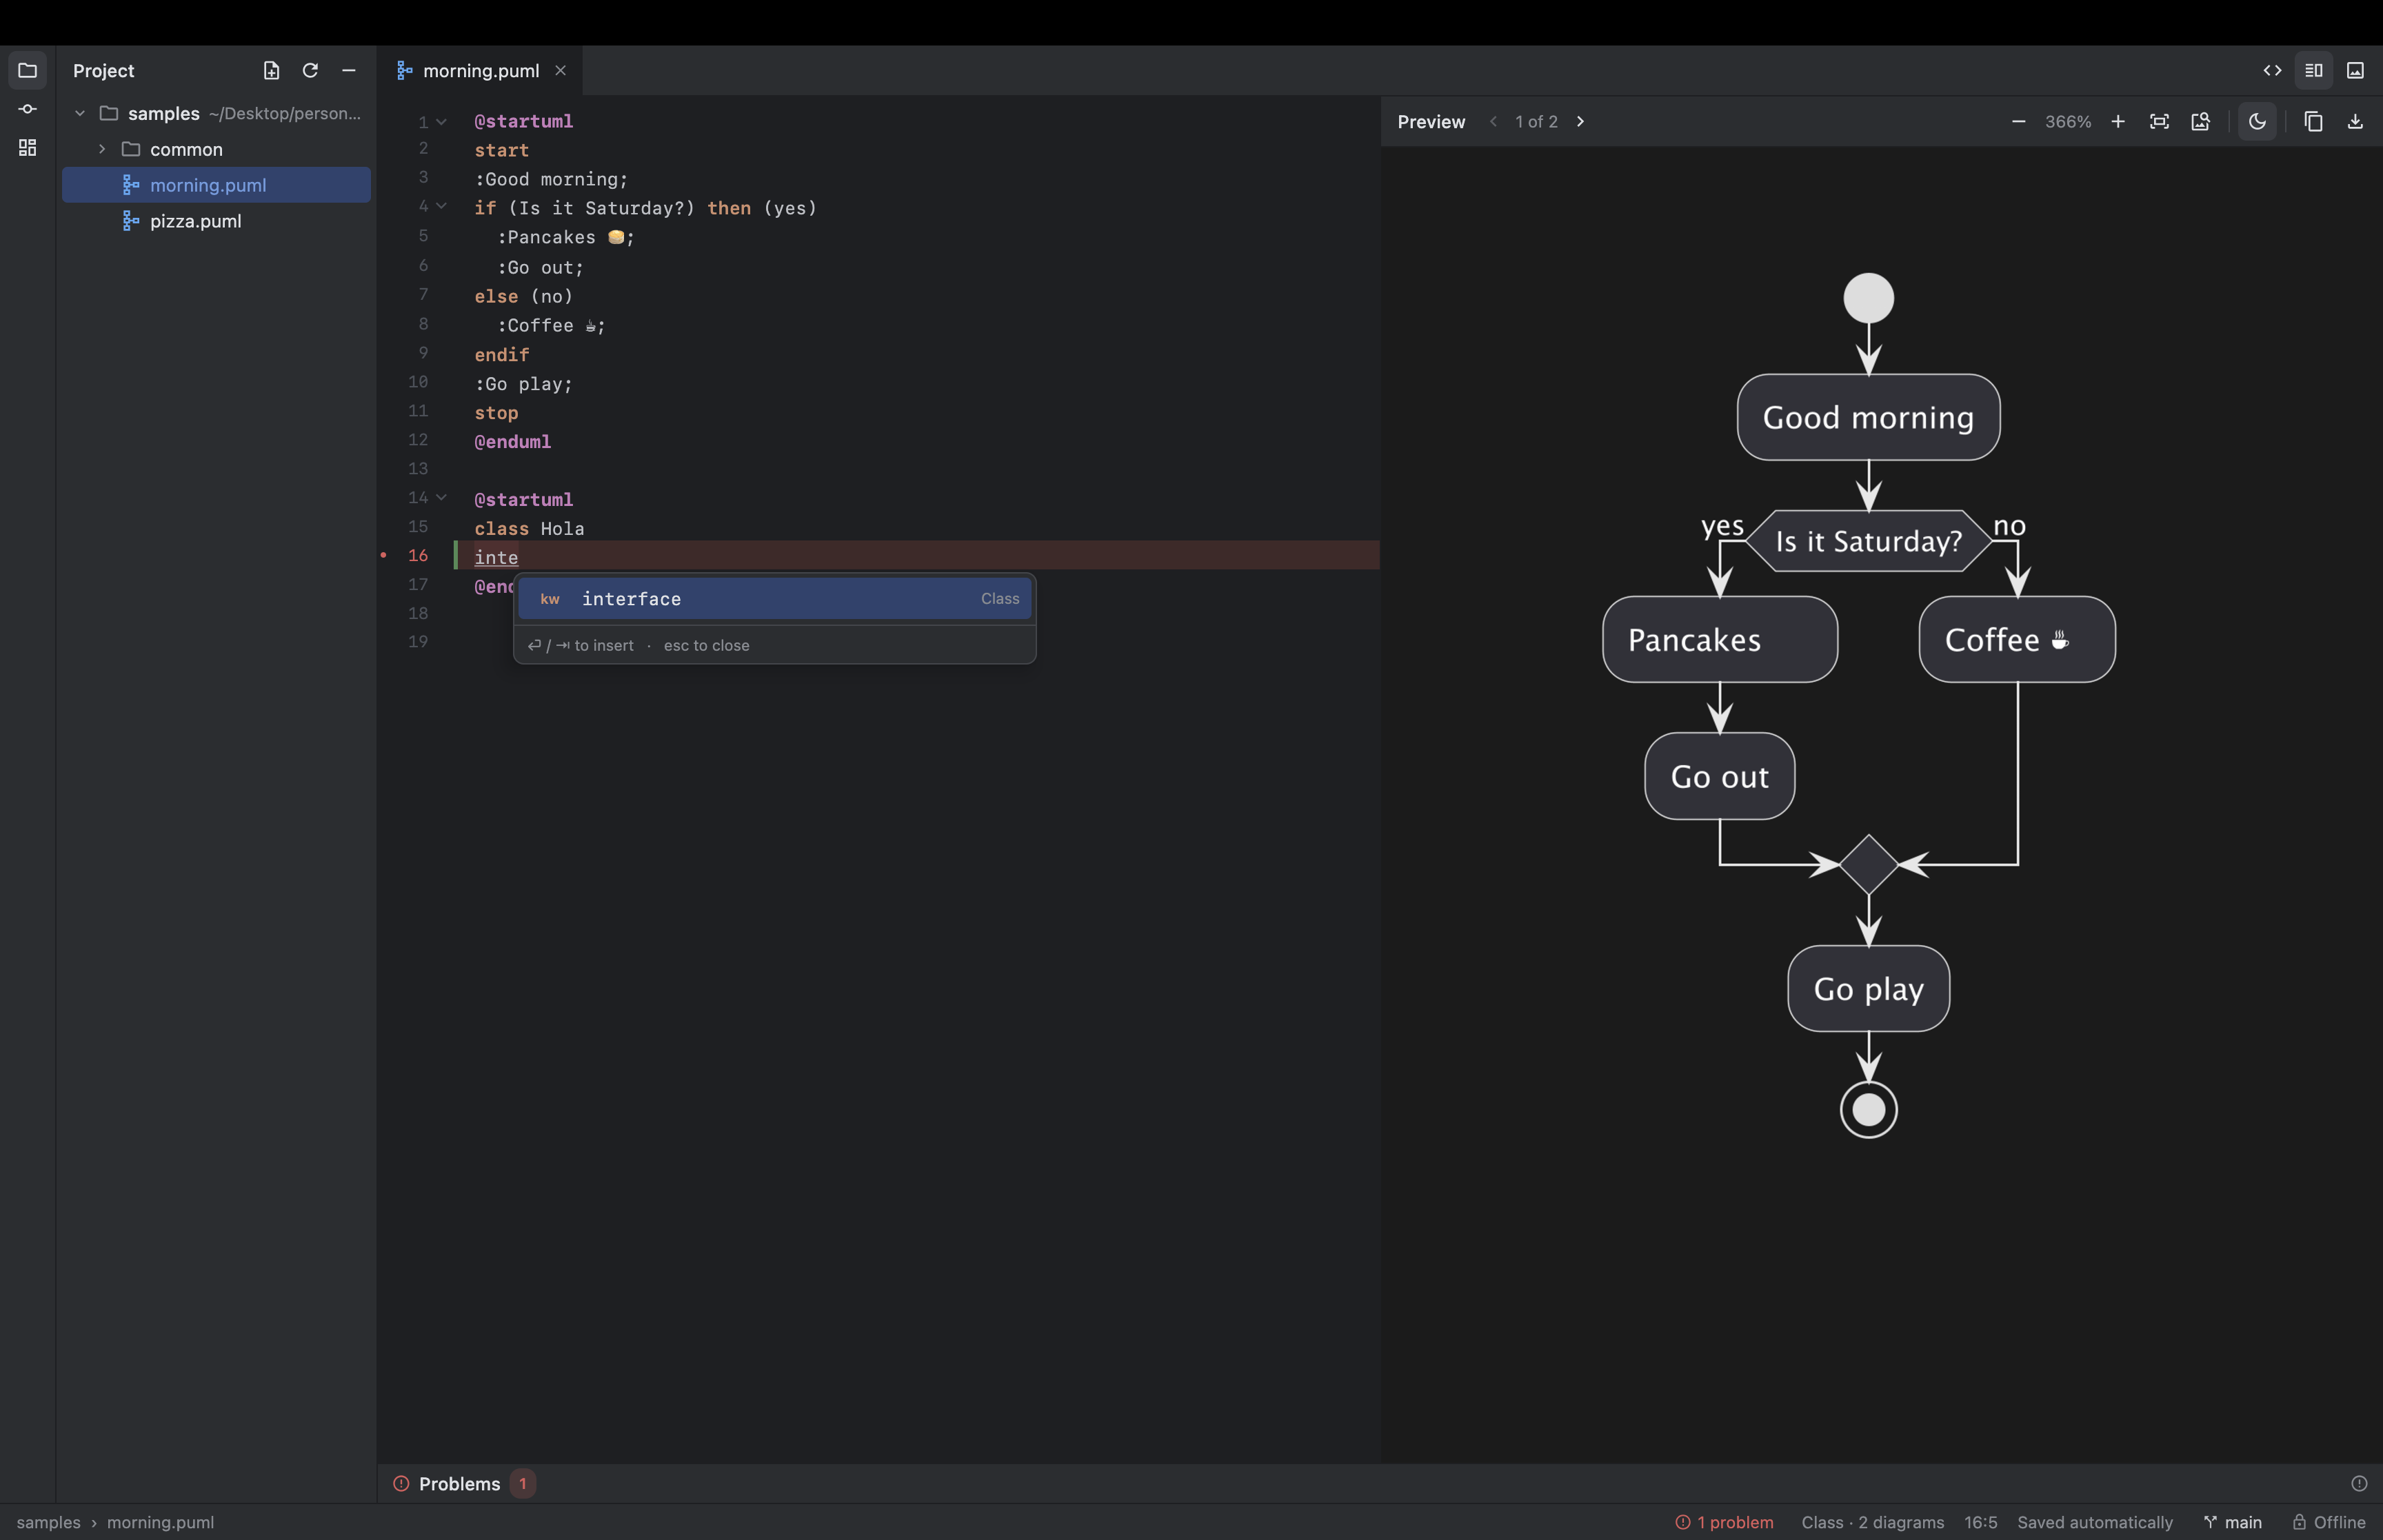Click the 1 of 2 page indicator

(1536, 121)
